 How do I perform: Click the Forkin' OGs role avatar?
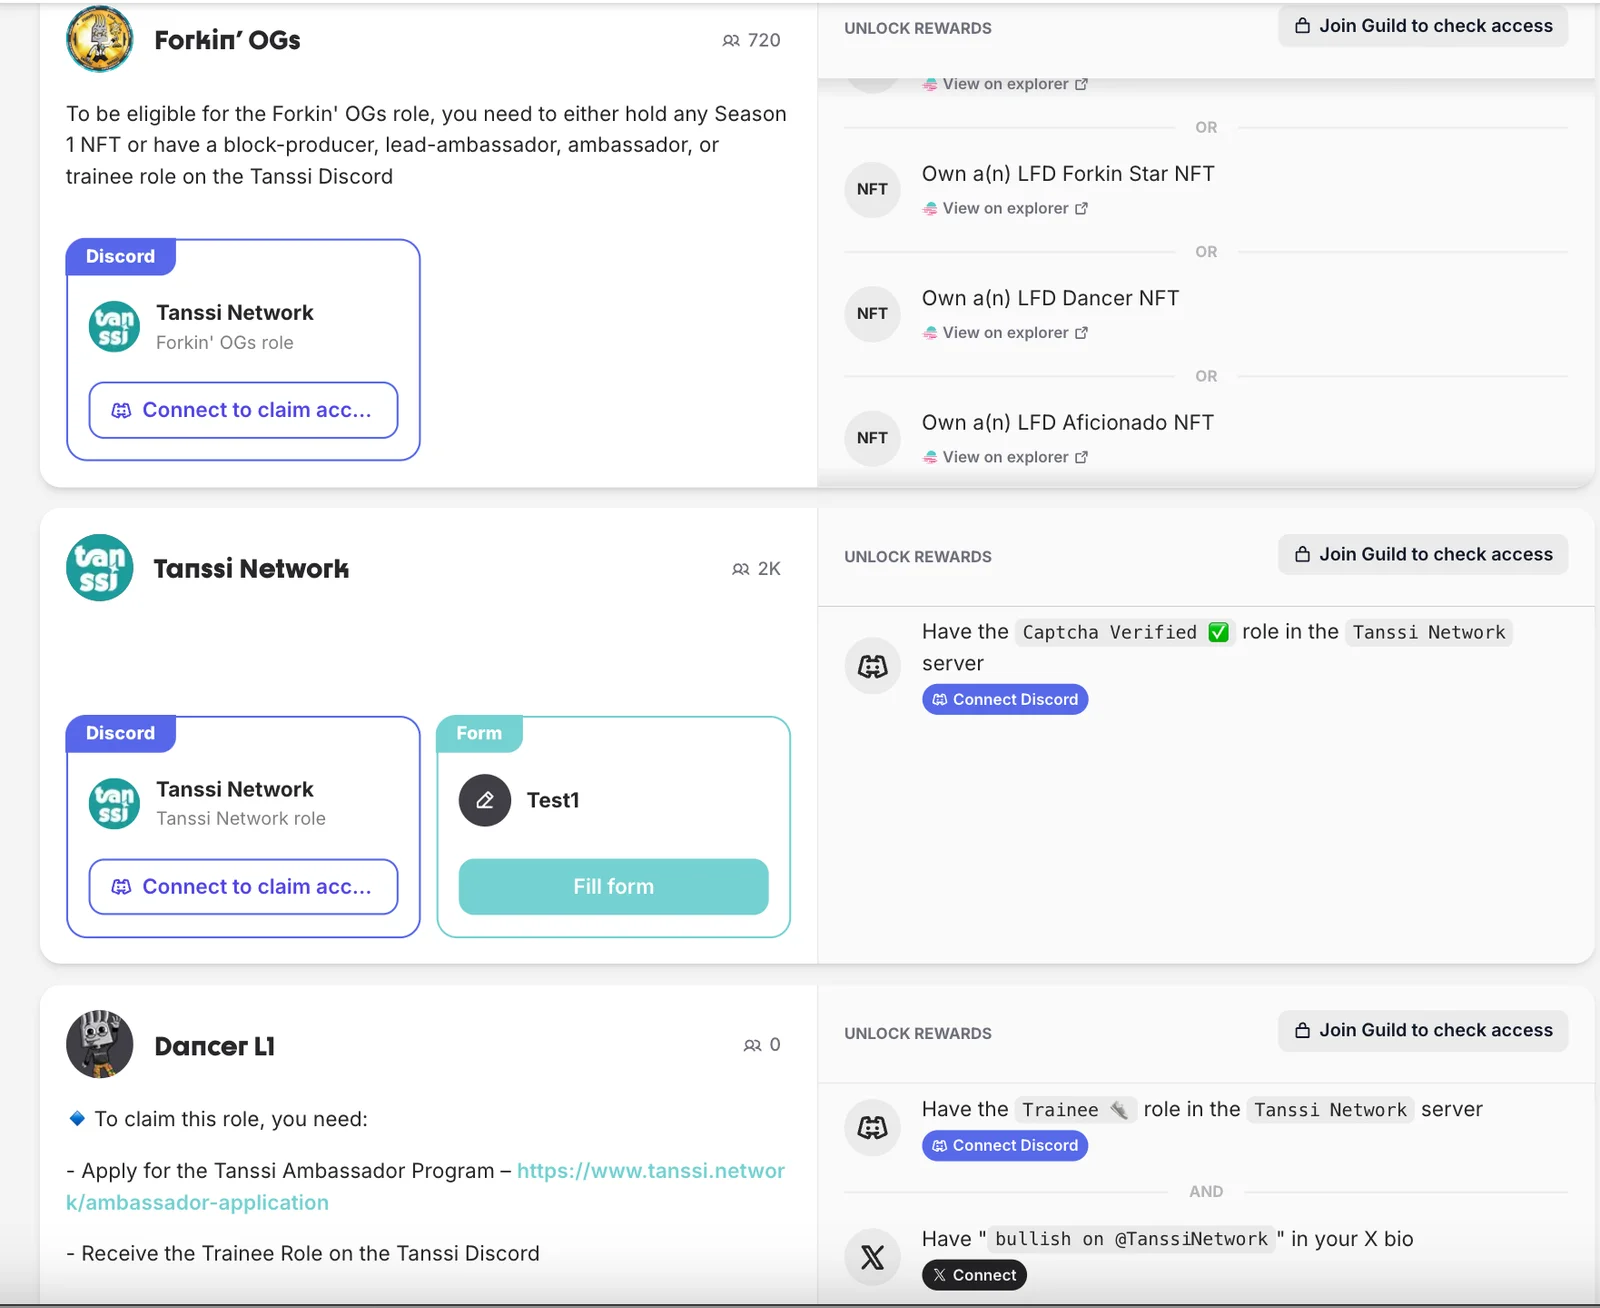point(99,39)
